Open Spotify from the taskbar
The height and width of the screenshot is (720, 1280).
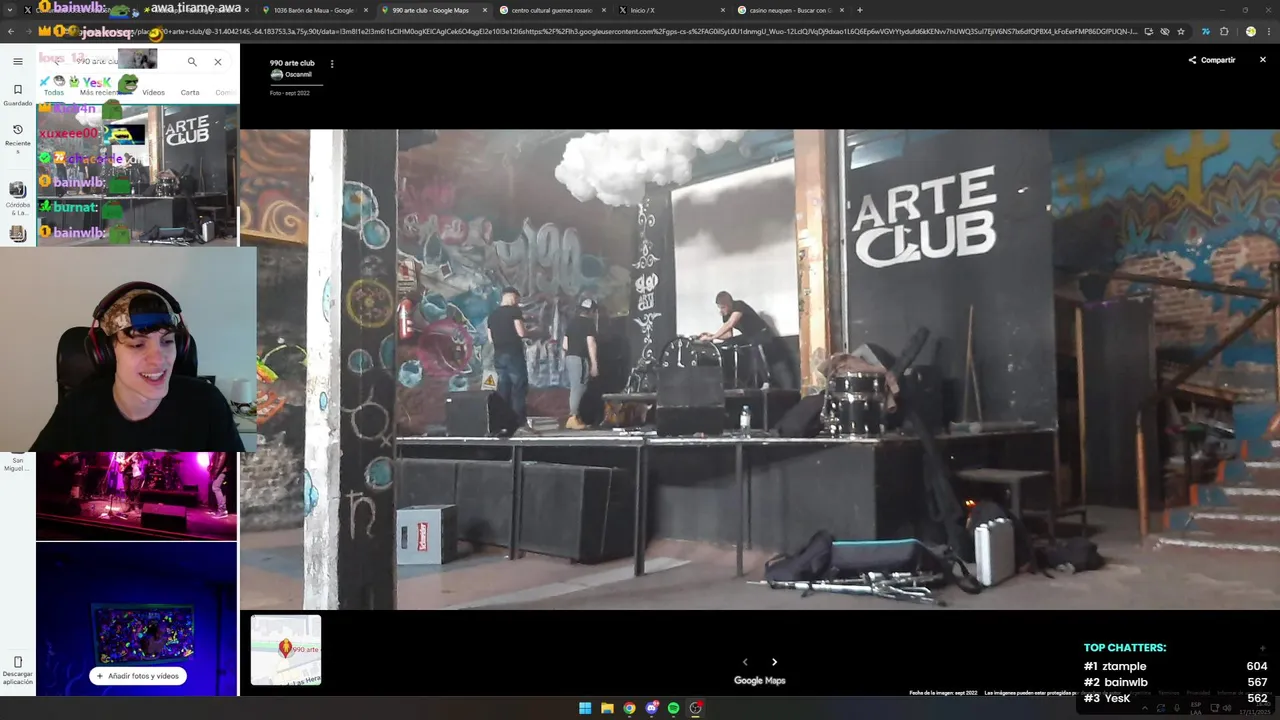click(674, 708)
